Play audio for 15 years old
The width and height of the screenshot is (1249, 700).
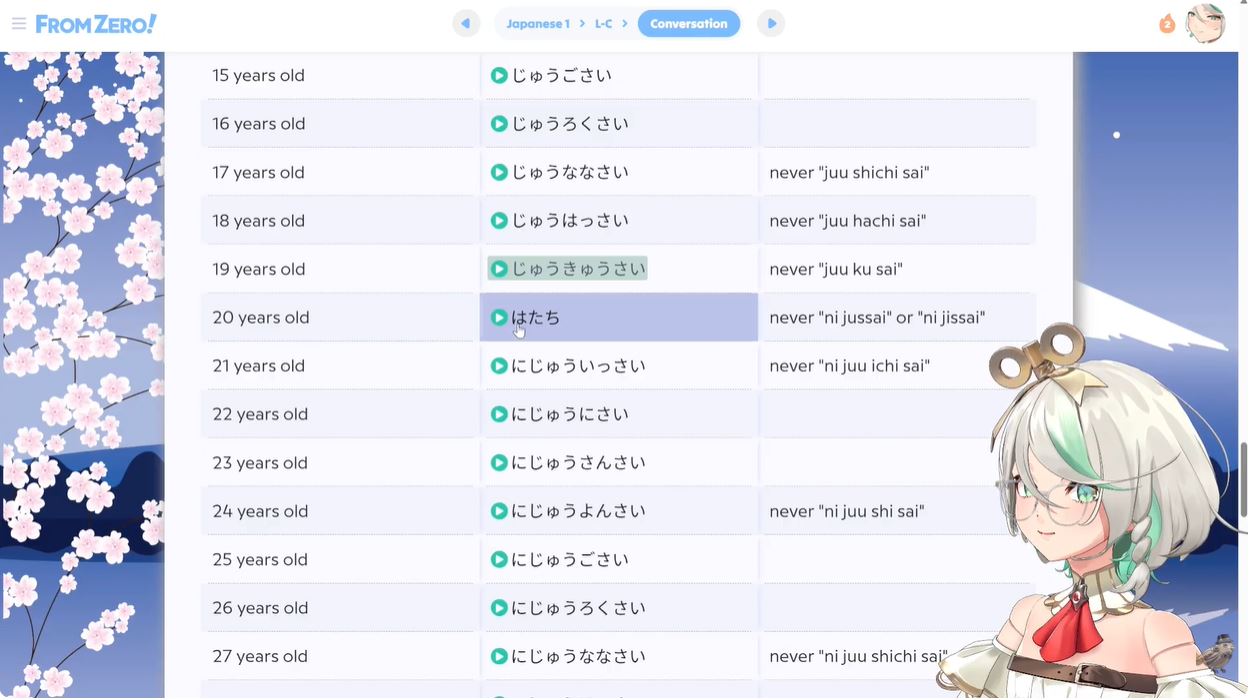pos(499,76)
